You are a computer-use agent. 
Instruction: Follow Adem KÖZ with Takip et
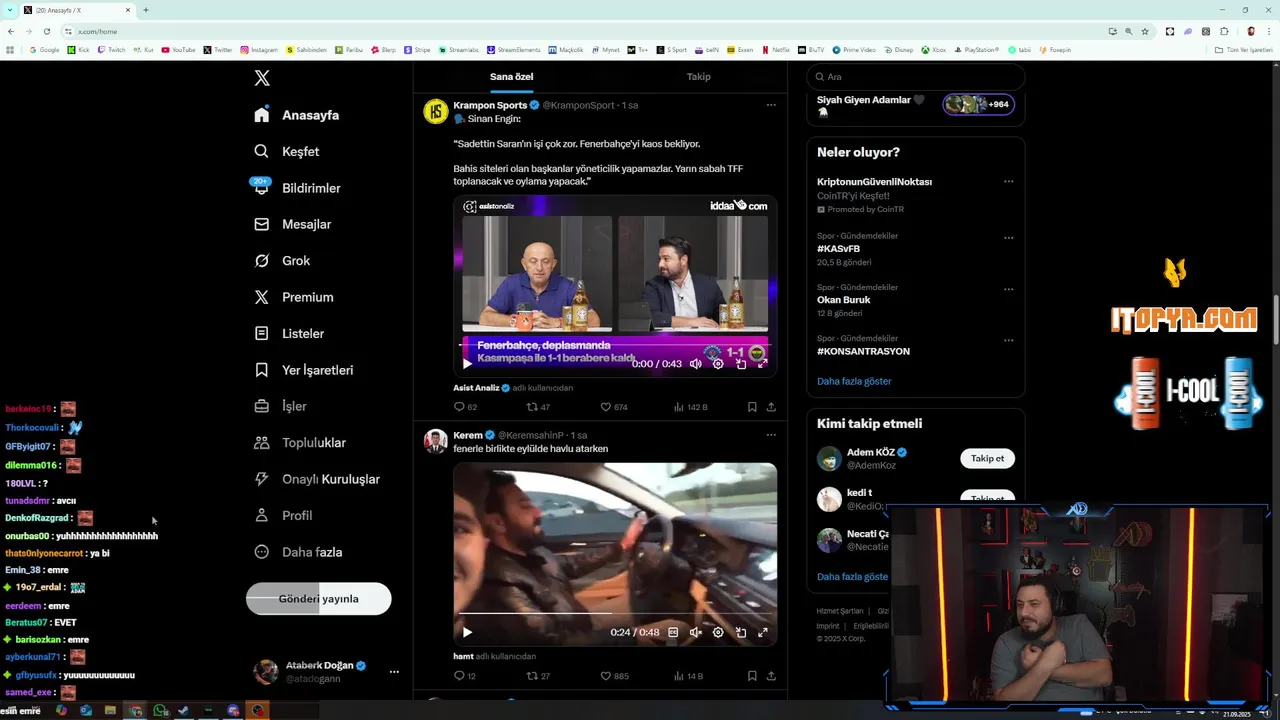(x=987, y=458)
